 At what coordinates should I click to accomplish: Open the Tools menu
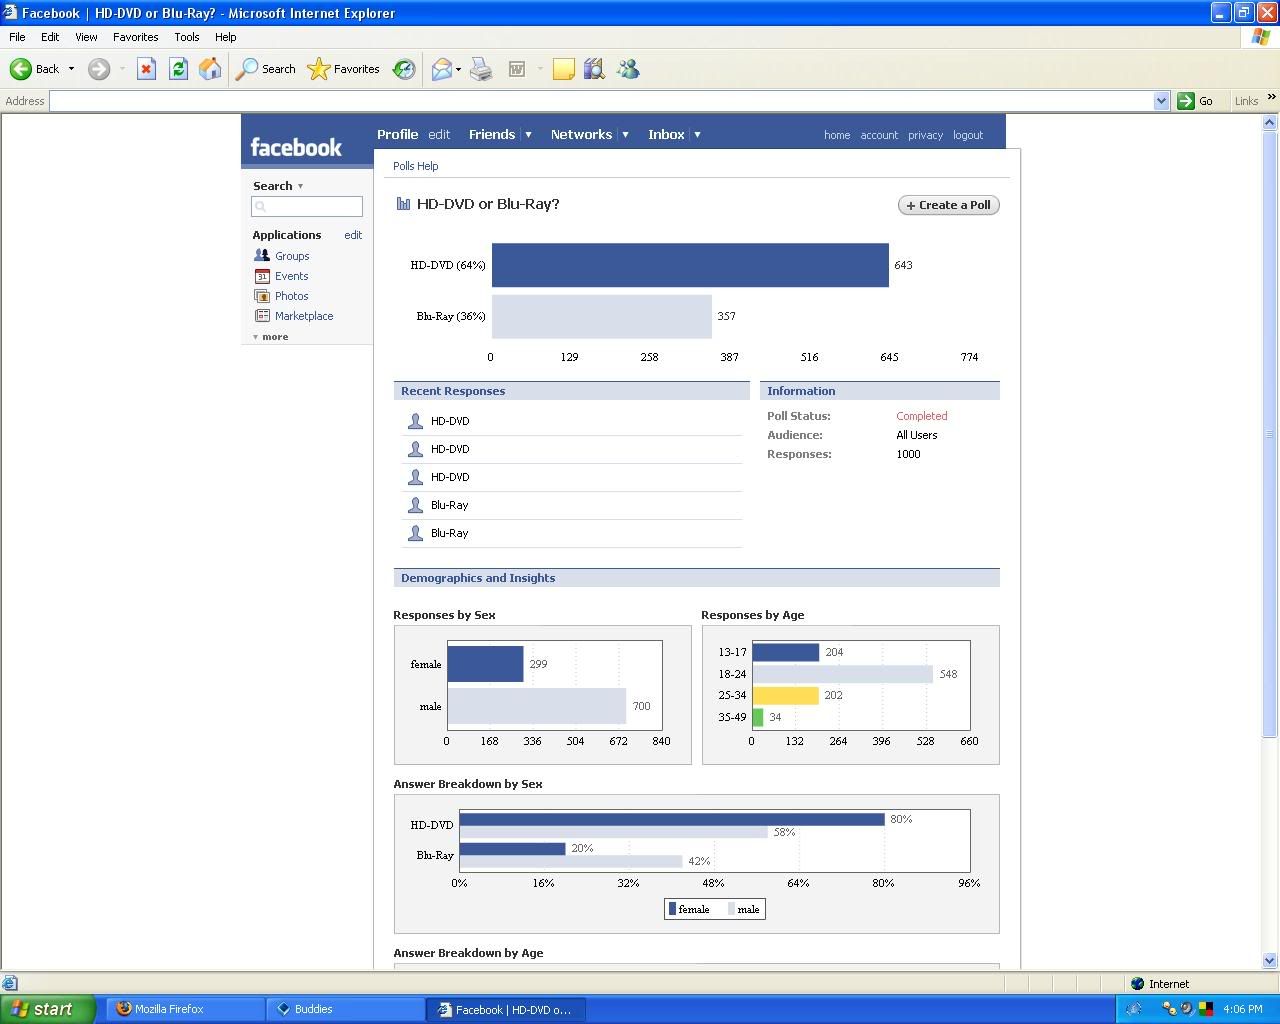click(187, 37)
